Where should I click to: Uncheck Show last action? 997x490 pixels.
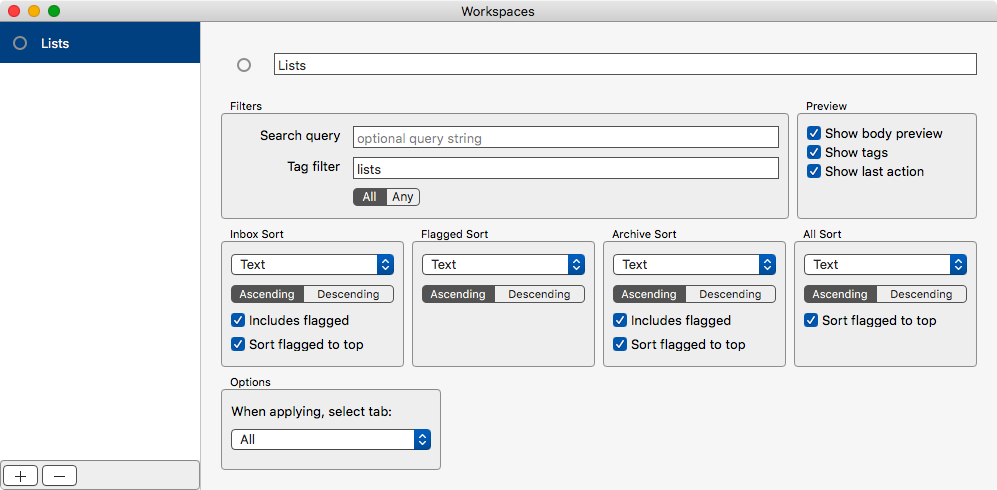point(813,172)
